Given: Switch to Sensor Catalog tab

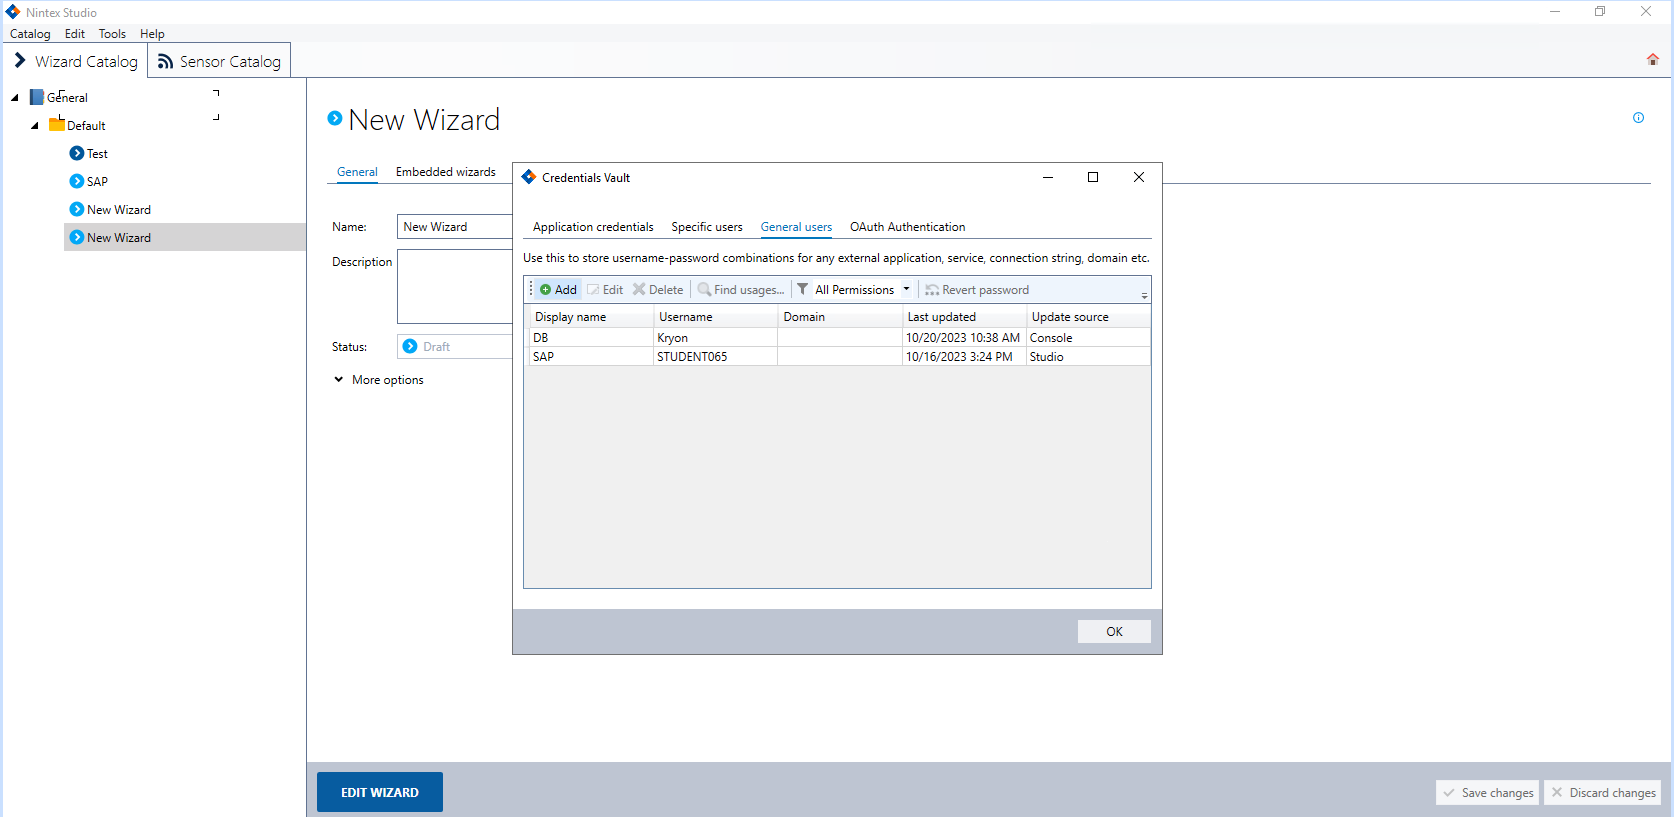Looking at the screenshot, I should coord(220,61).
